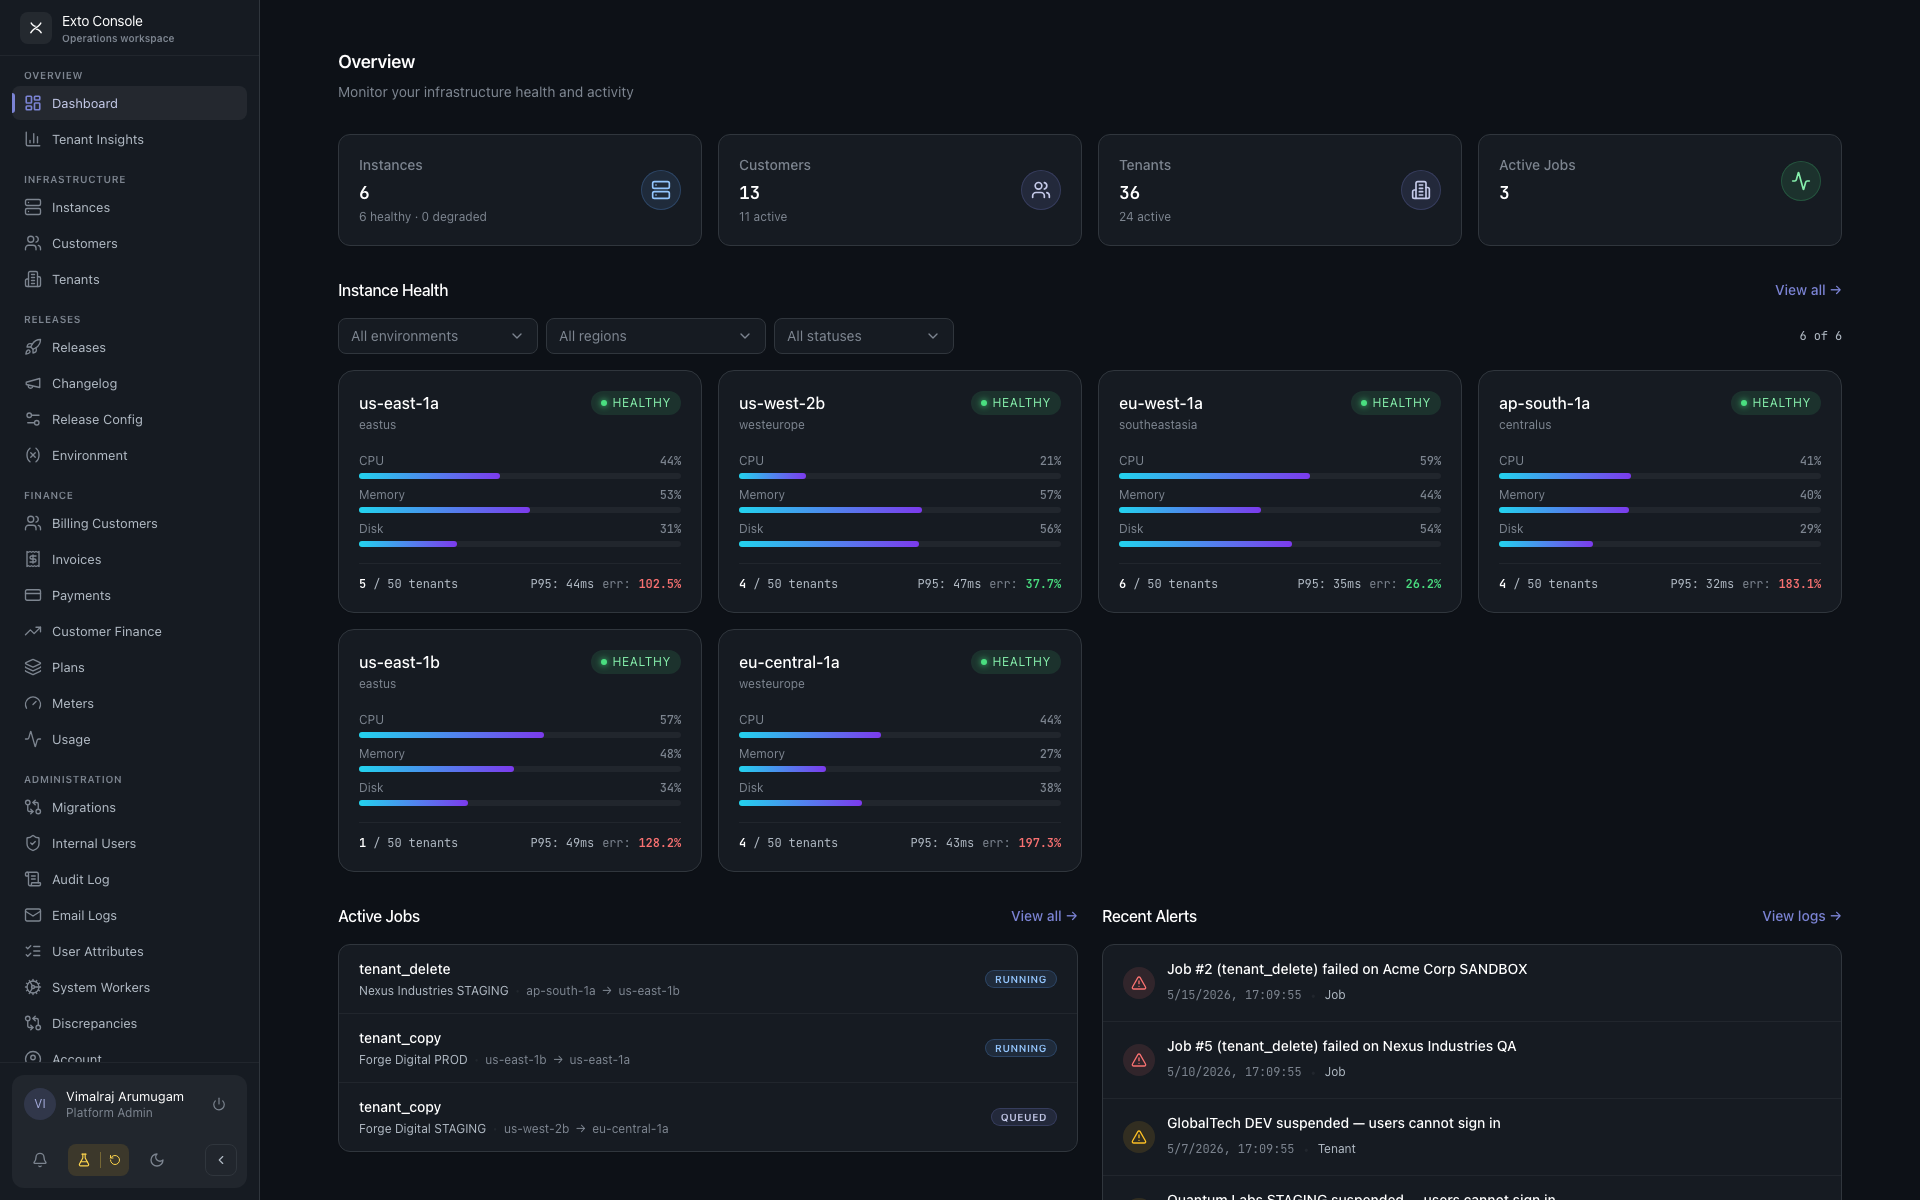This screenshot has width=1920, height=1200.
Task: Click the people icon on Customers card
Action: coord(1041,190)
